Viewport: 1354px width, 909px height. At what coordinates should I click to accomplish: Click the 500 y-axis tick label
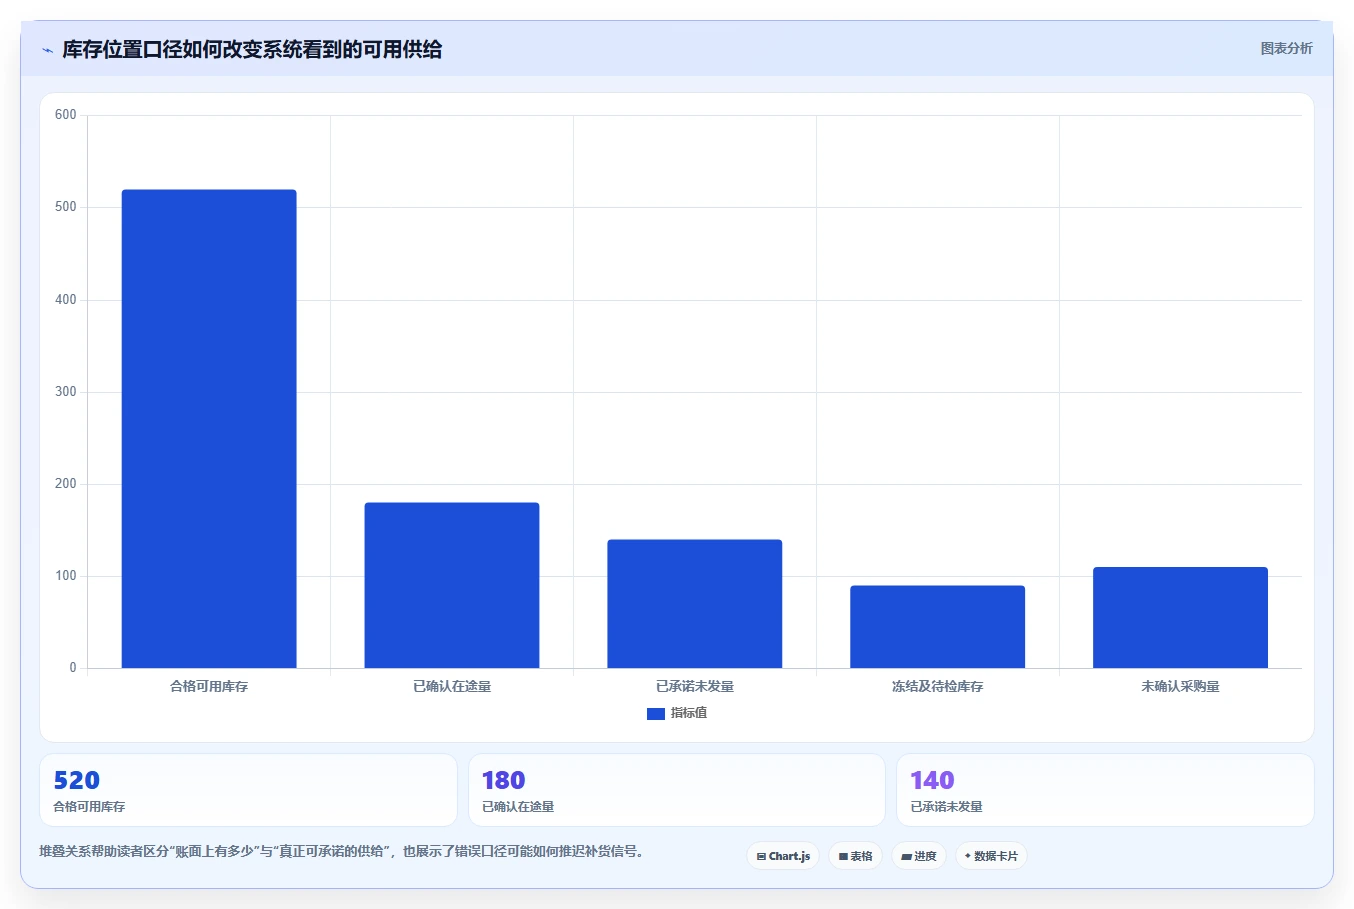coord(66,207)
